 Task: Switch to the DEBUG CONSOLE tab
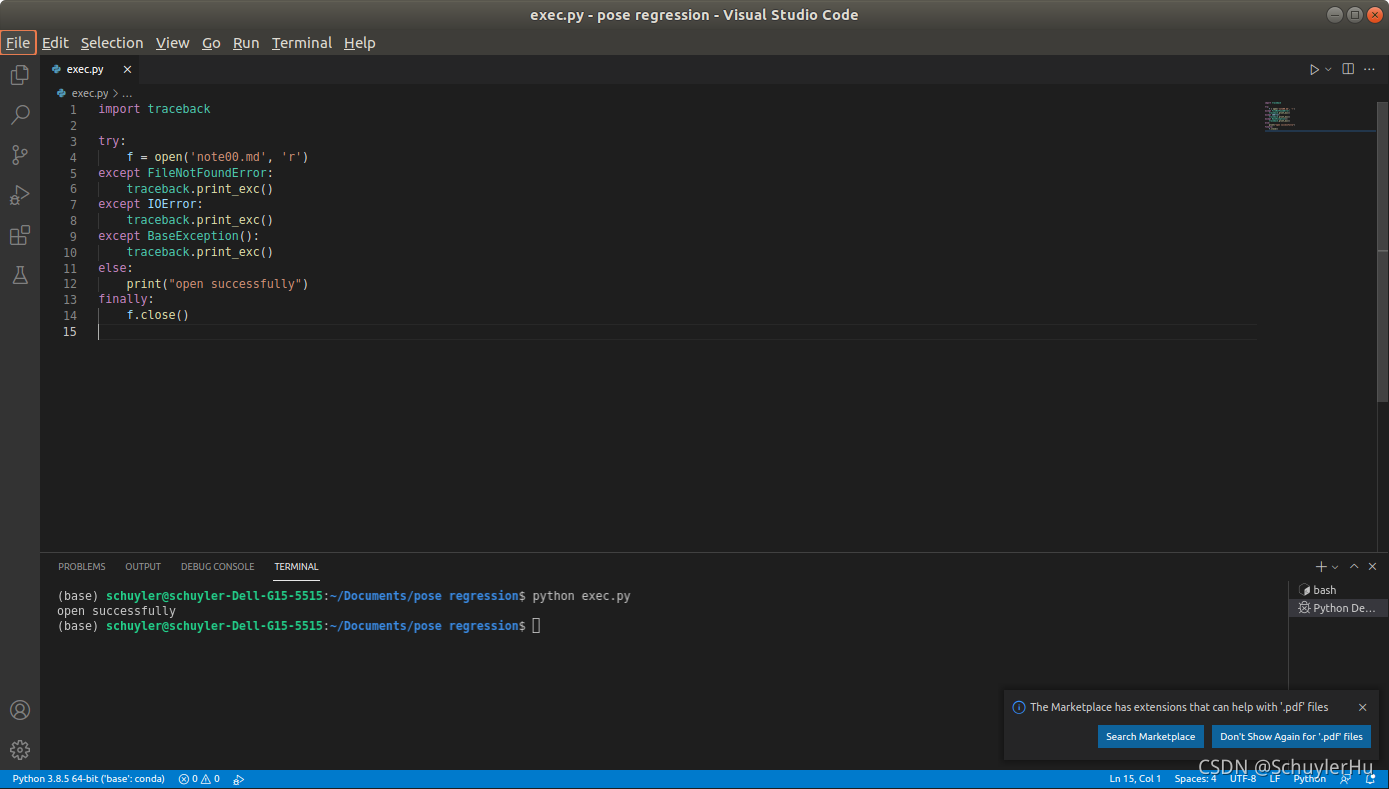(x=218, y=567)
